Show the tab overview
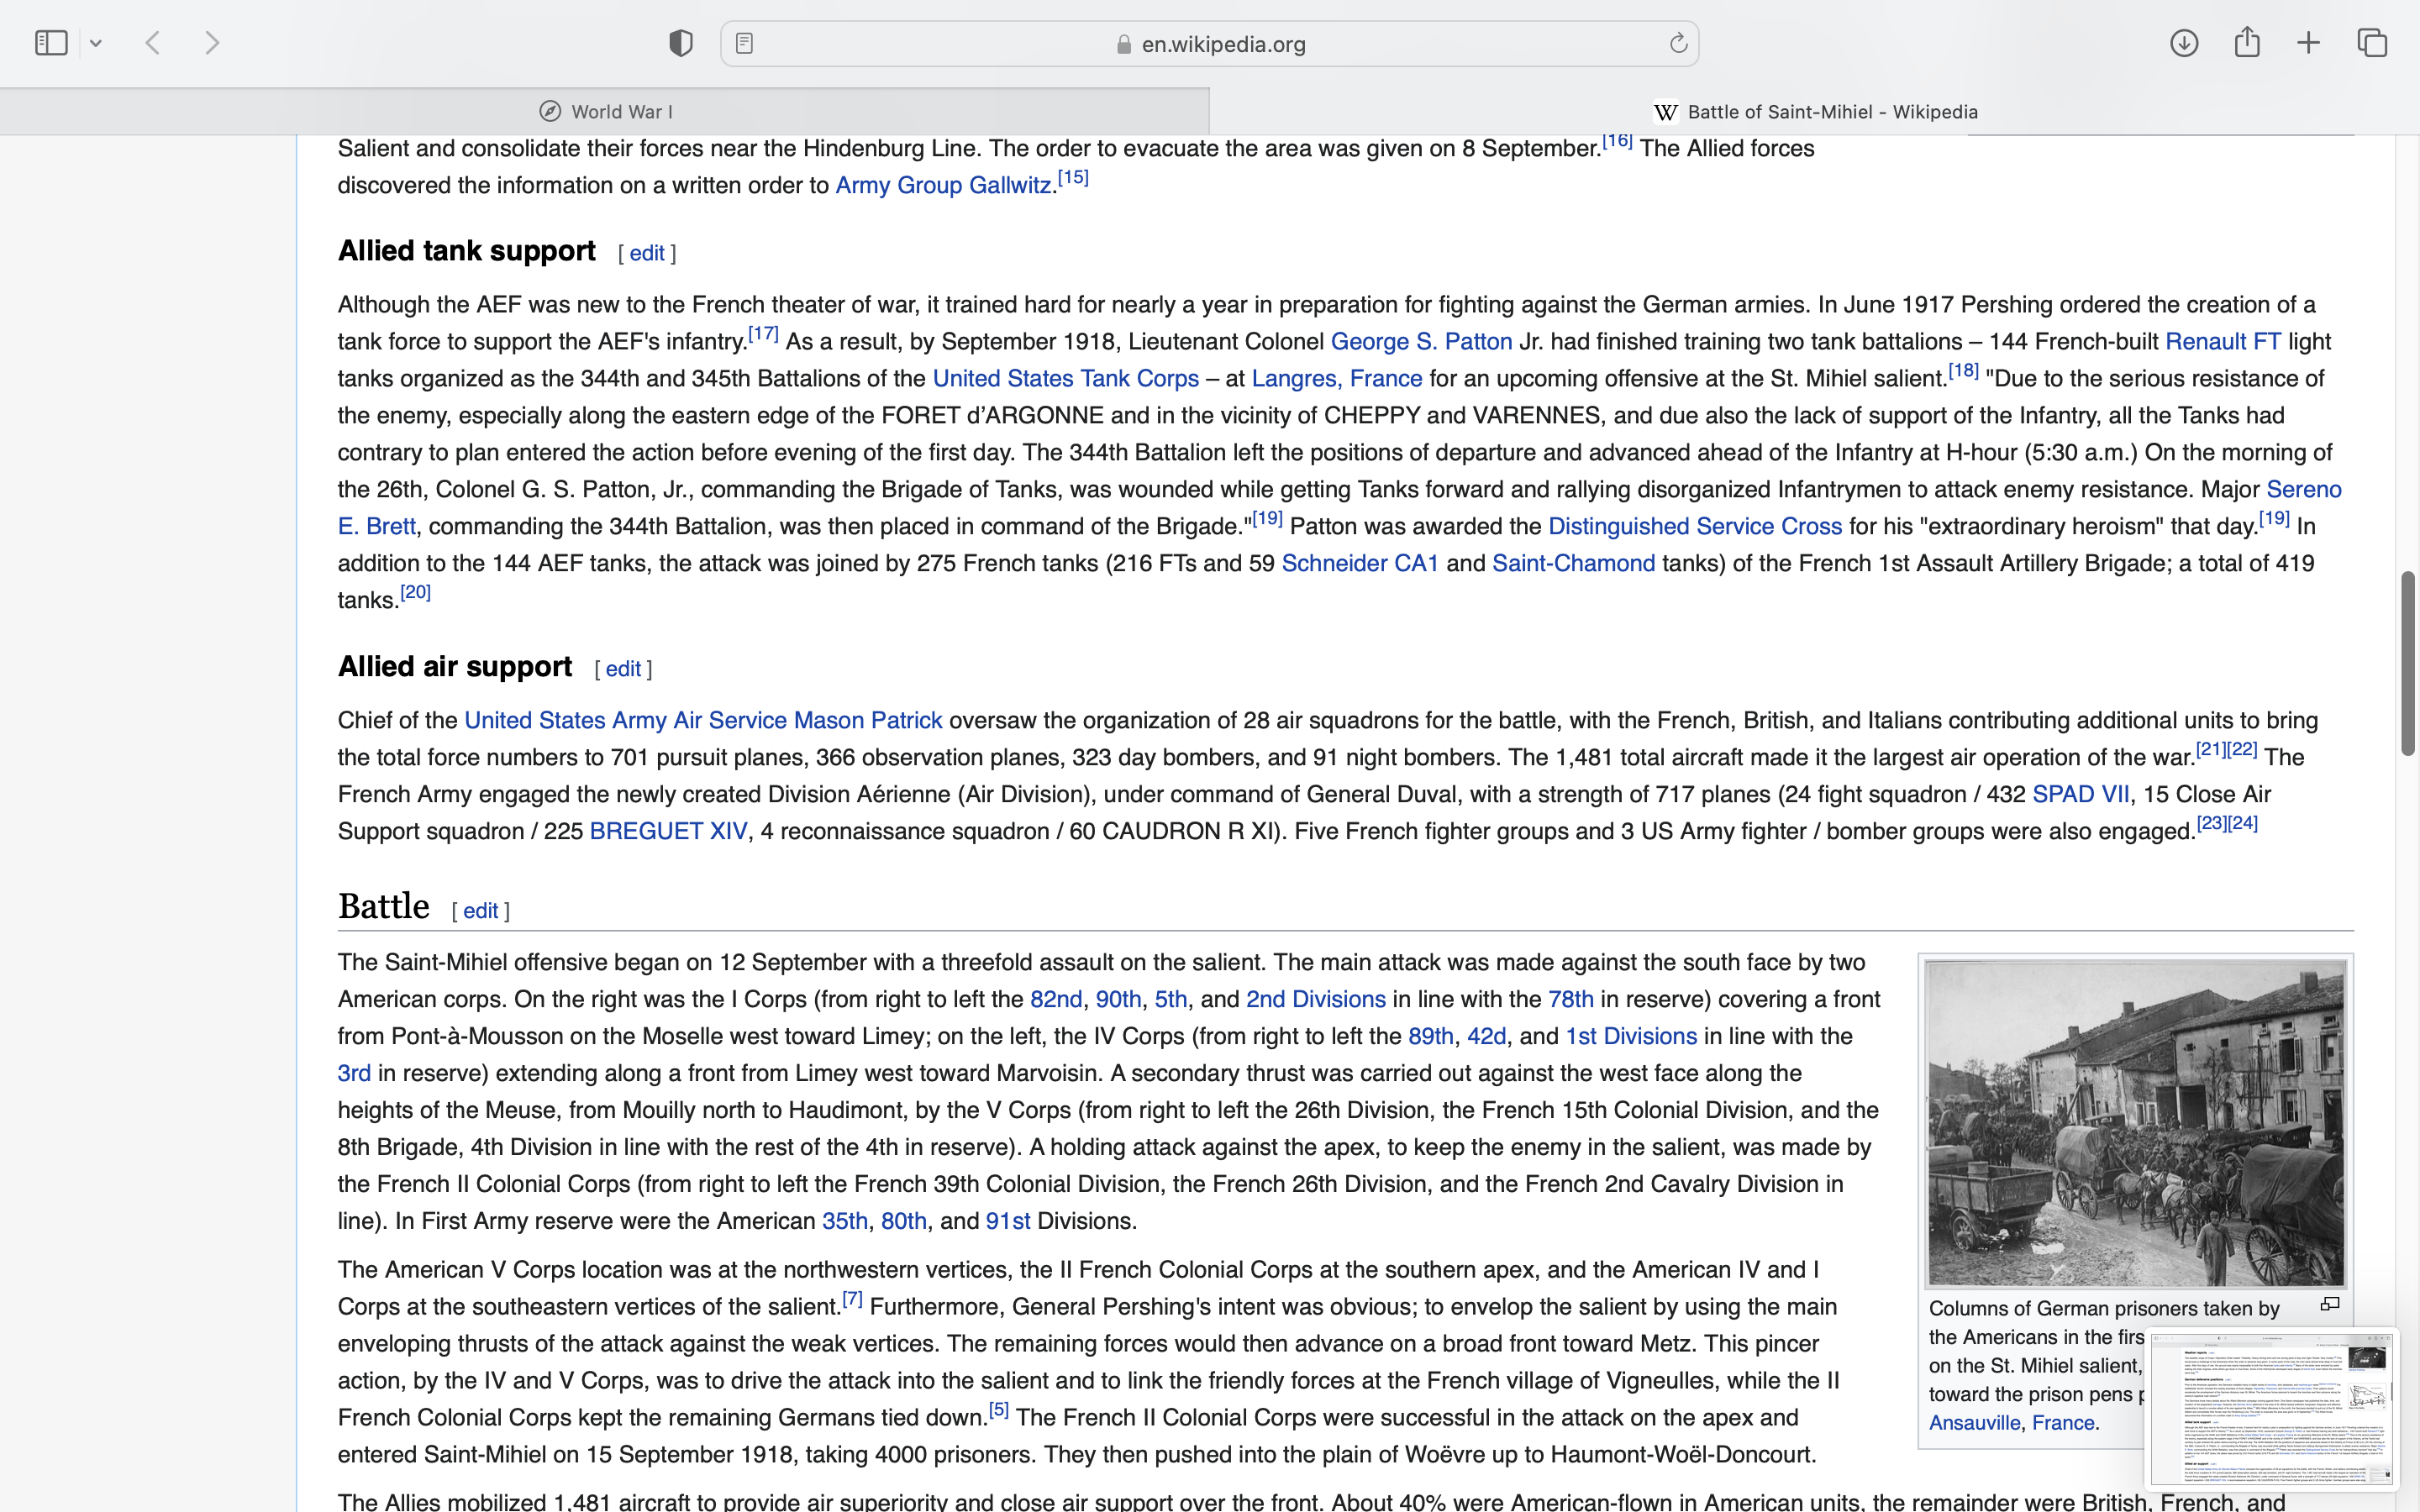Screen dimensions: 2420x1512 pyautogui.click(x=2372, y=43)
